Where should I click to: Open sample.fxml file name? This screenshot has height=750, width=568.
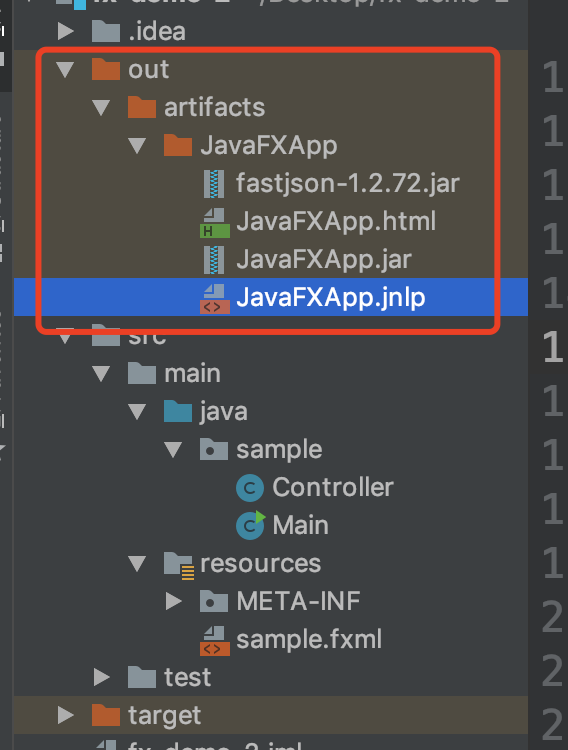(309, 640)
